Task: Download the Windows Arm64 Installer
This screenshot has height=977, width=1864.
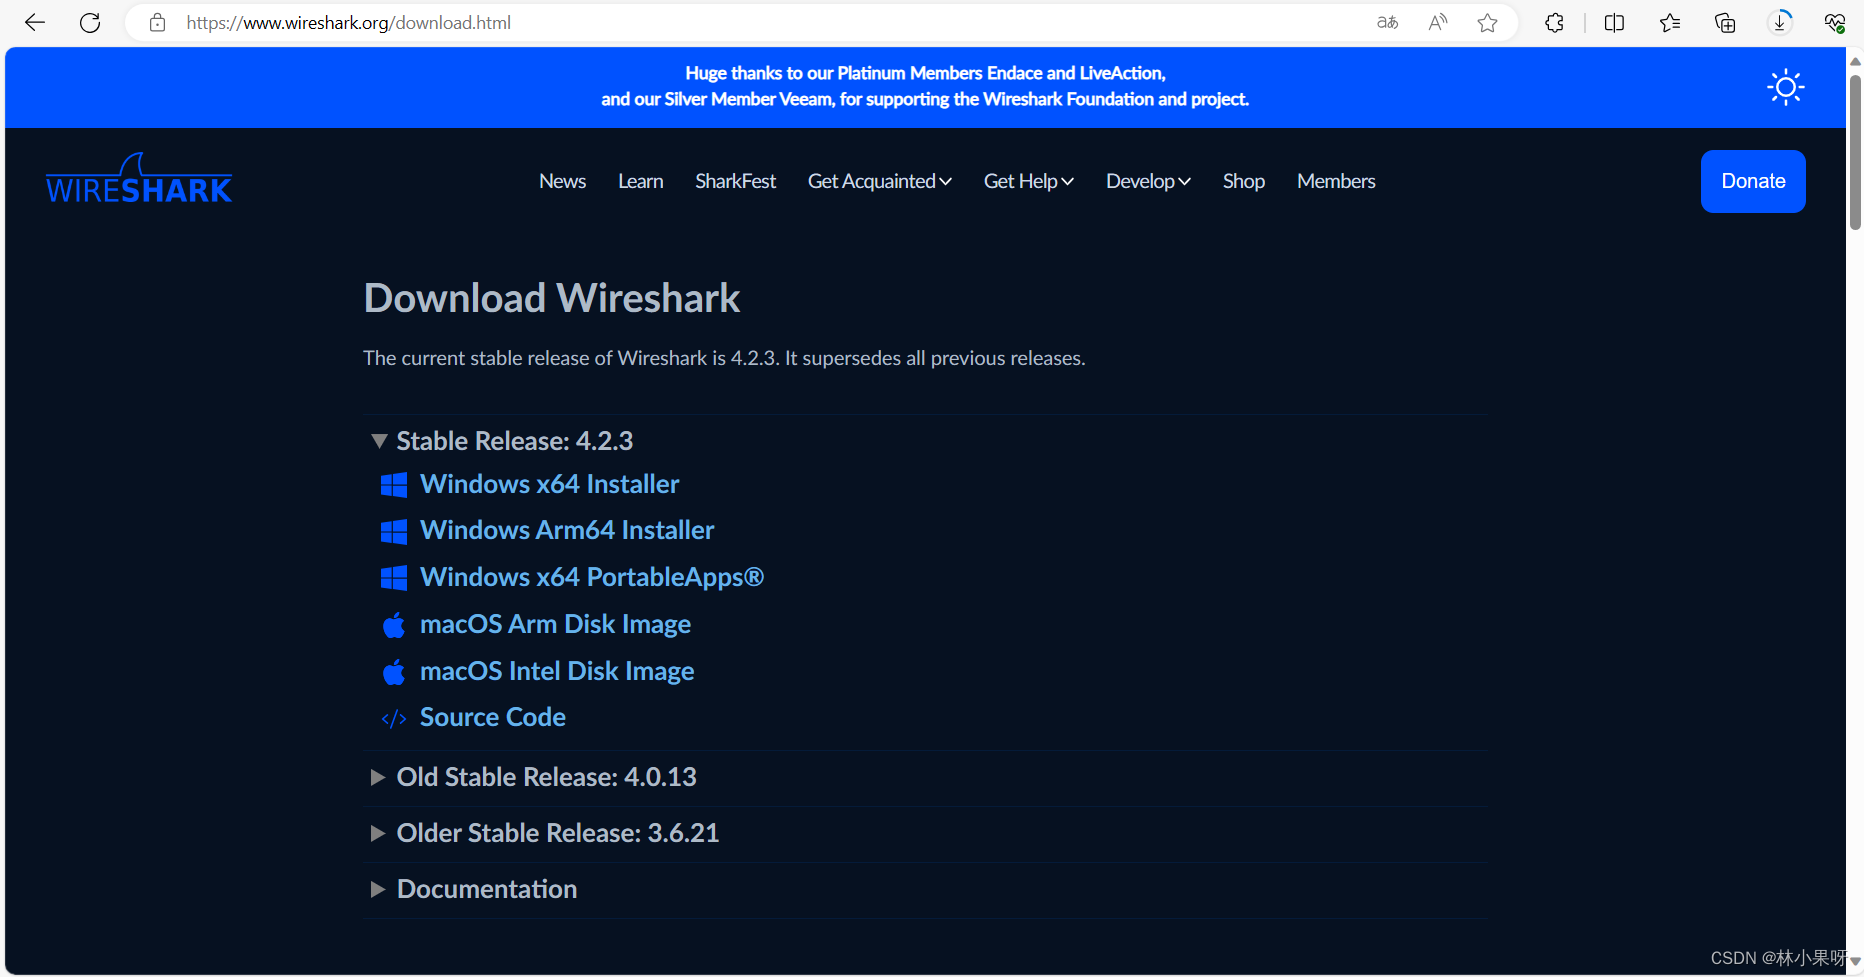Action: point(567,530)
